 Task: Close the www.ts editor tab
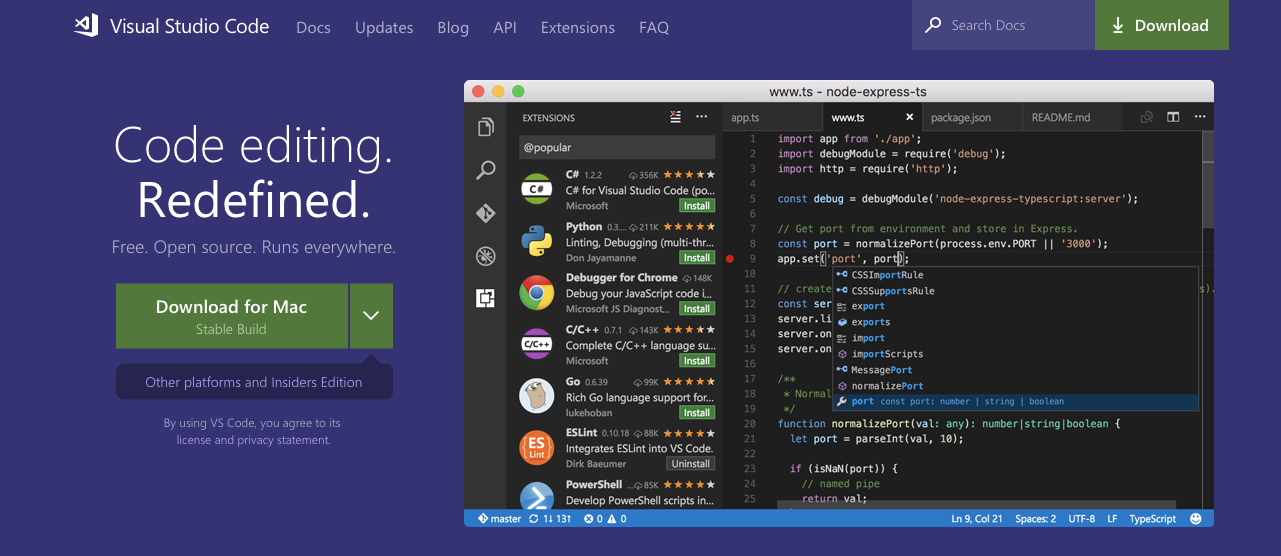(909, 117)
